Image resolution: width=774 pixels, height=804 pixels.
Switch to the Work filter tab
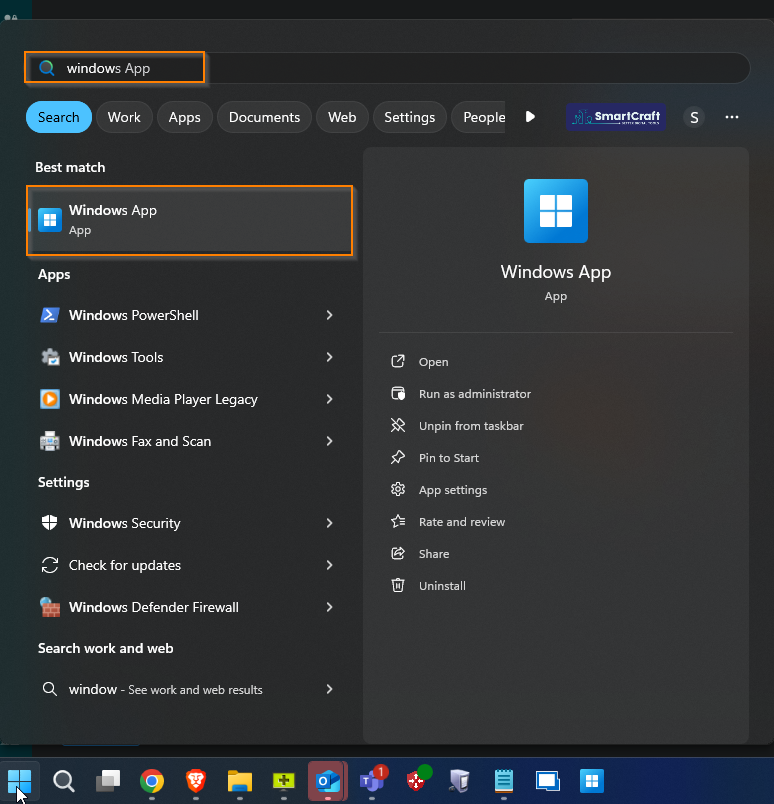[x=124, y=117]
